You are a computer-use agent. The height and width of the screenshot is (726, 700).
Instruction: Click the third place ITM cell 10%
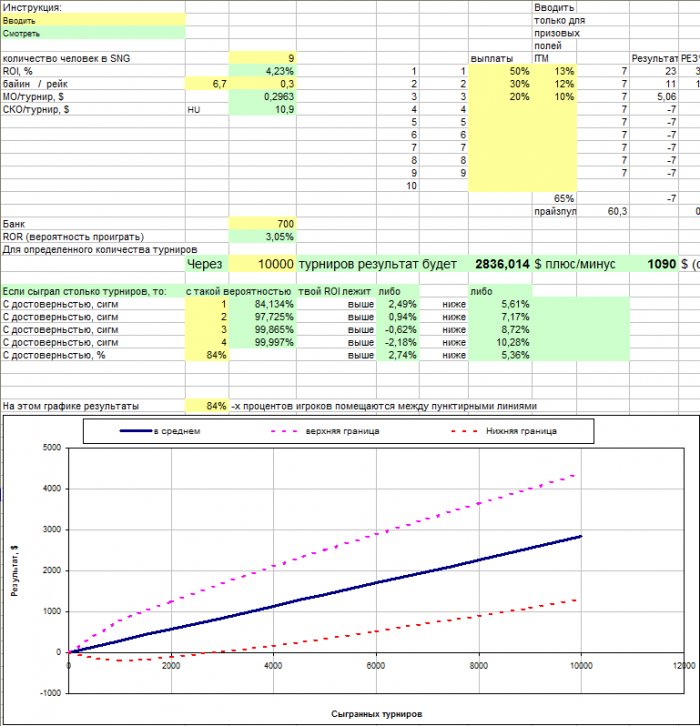pos(554,97)
